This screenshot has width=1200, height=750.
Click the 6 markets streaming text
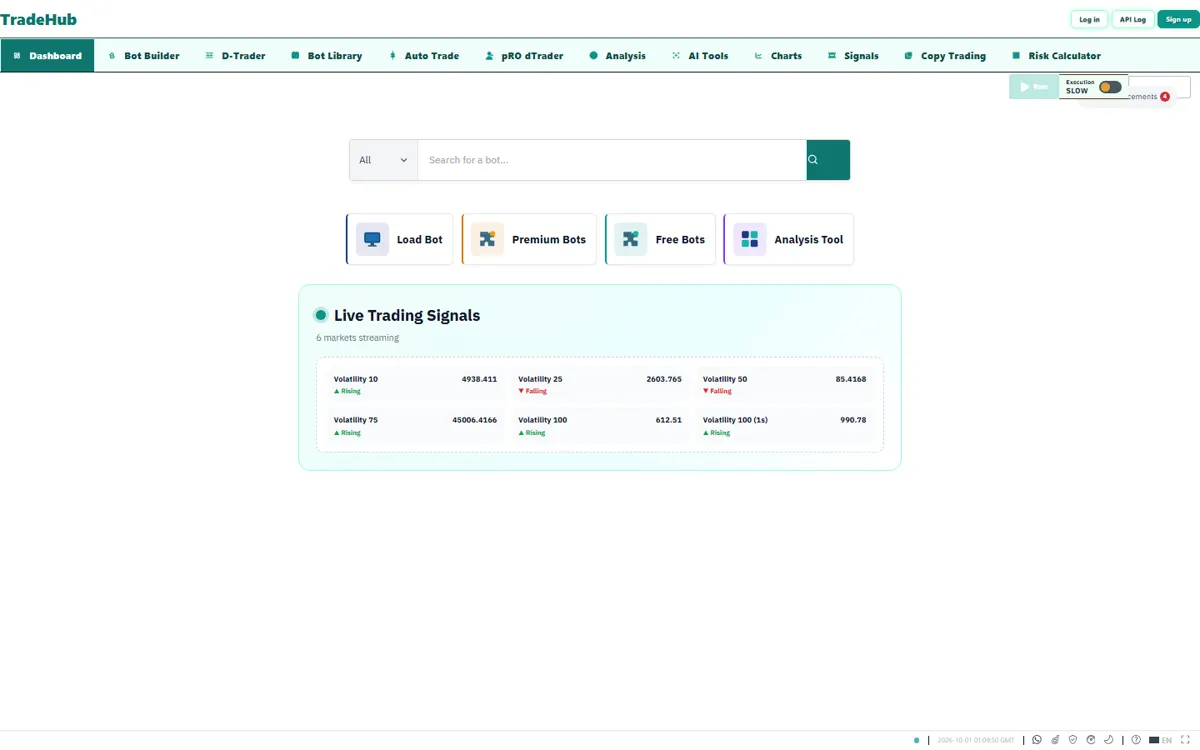click(357, 338)
